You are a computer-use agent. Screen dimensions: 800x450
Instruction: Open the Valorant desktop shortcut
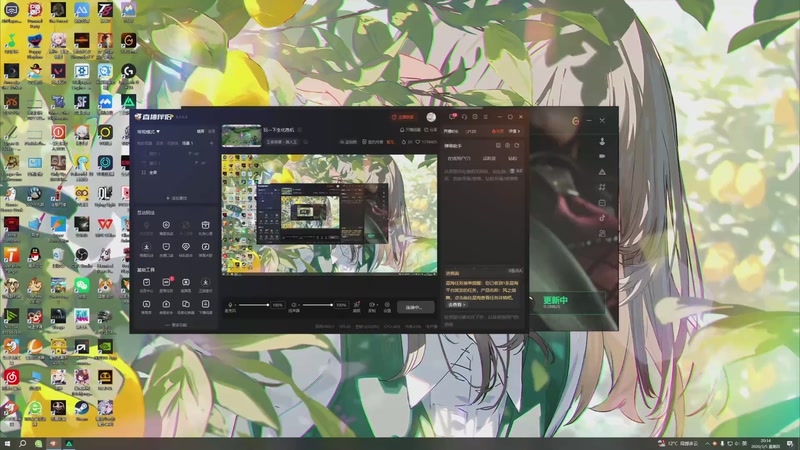(x=58, y=72)
